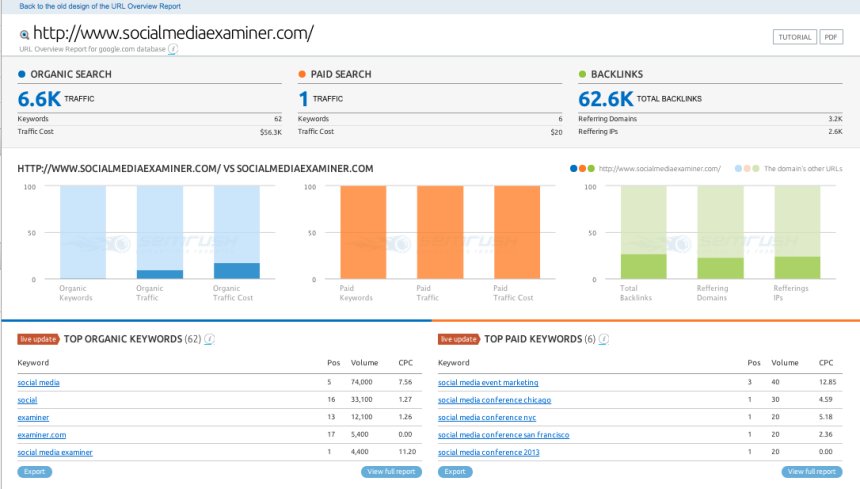
Task: Click the Paid Traffic Cost orange bar
Action: pos(517,232)
